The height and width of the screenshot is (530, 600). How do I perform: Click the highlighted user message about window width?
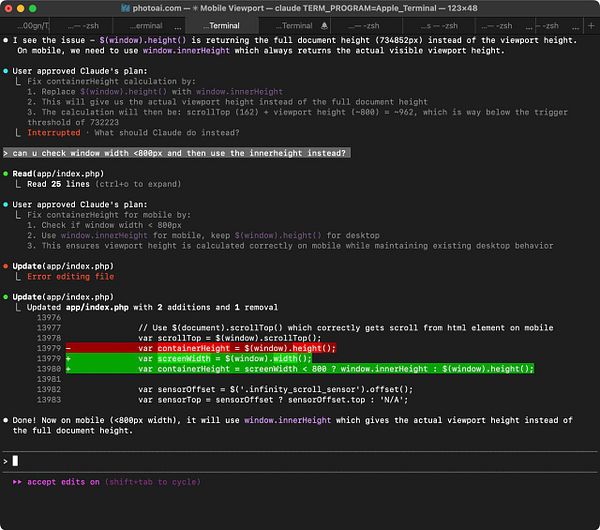(176, 153)
